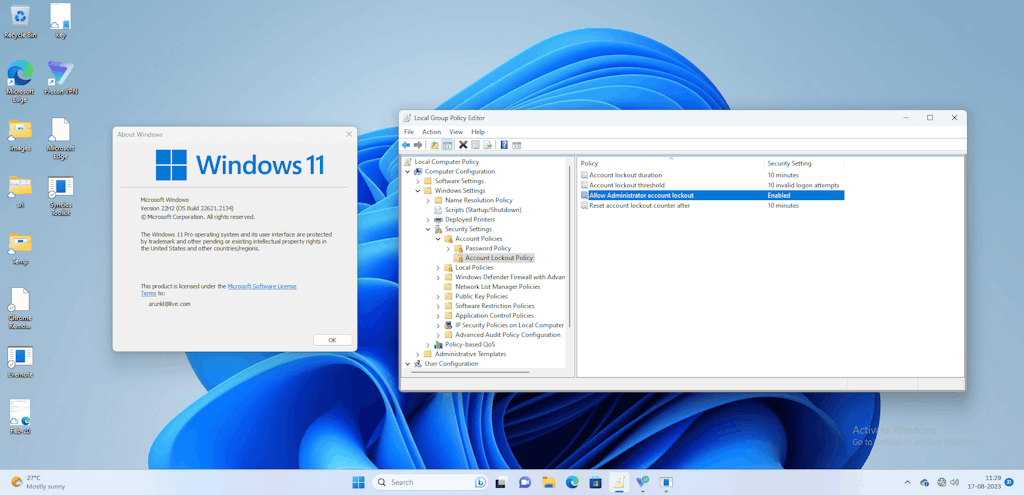Click the volume speaker tray icon
Screen dimensions: 1024x495
tap(955, 483)
